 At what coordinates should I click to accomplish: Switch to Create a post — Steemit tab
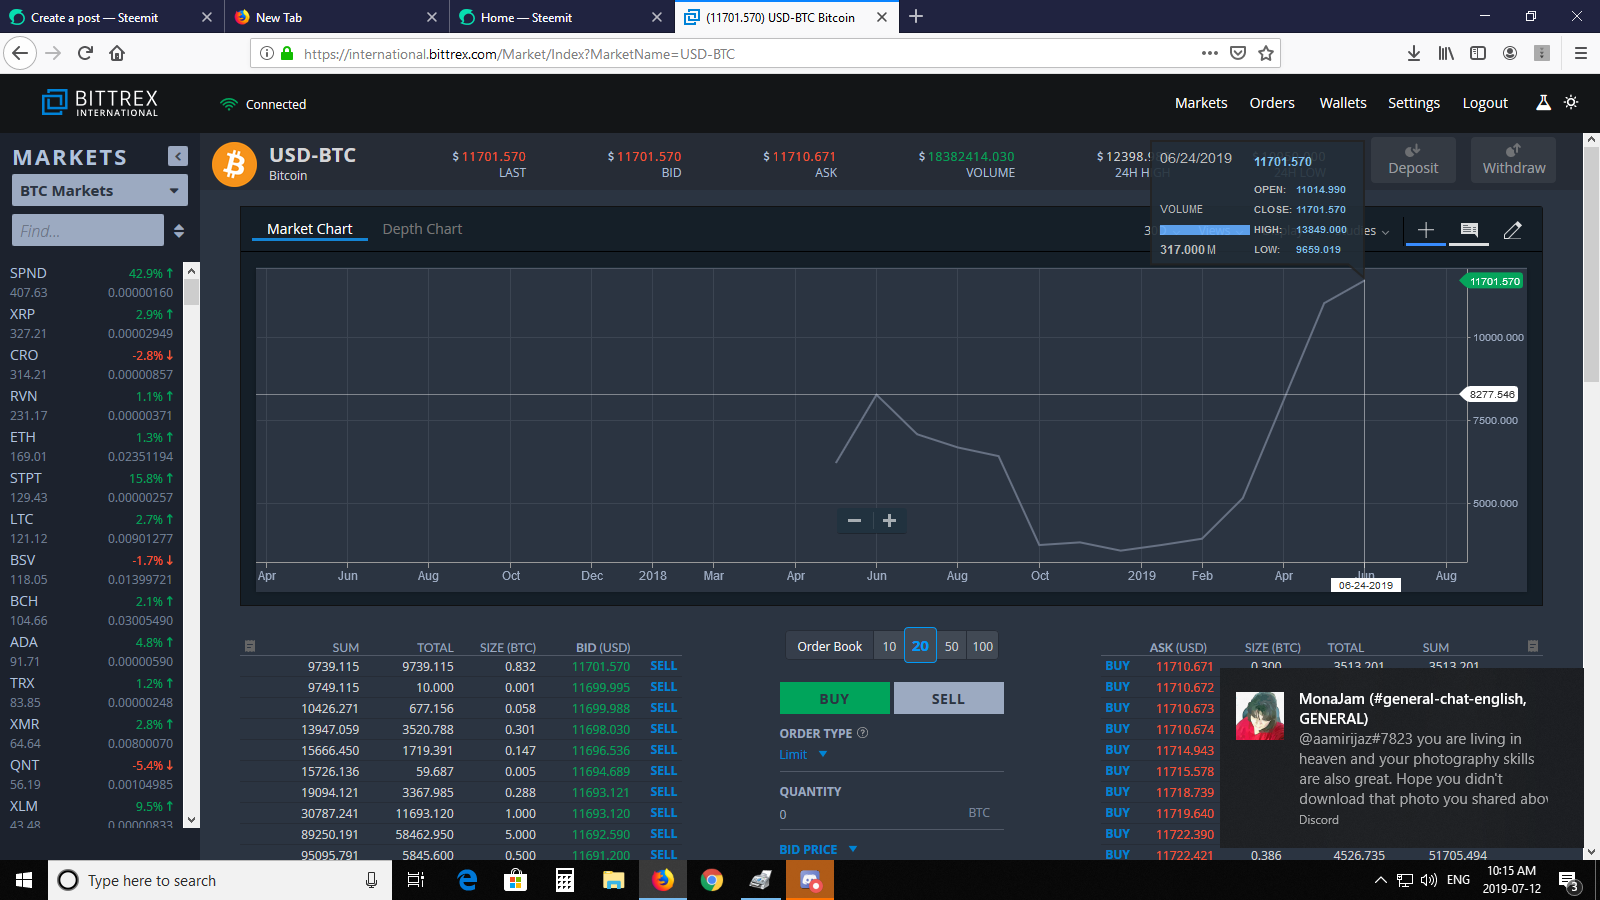[x=111, y=17]
